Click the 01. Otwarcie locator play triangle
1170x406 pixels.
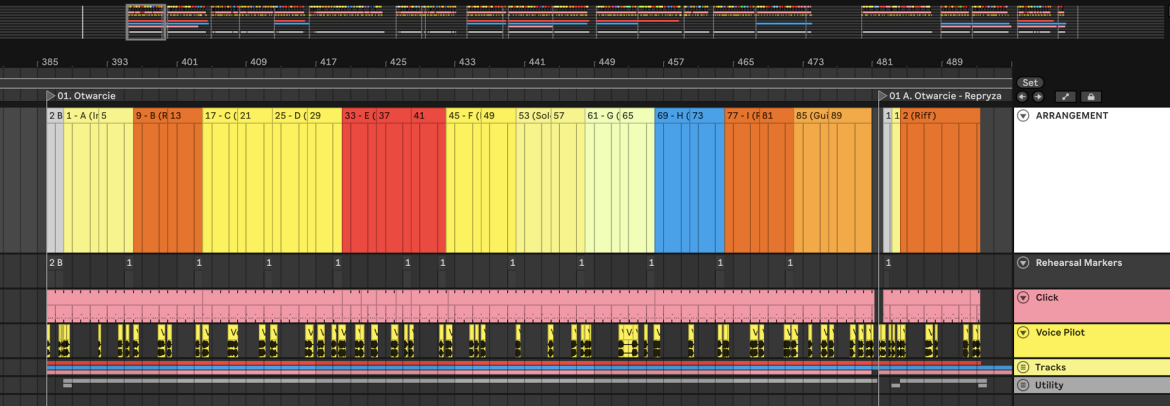coord(51,96)
